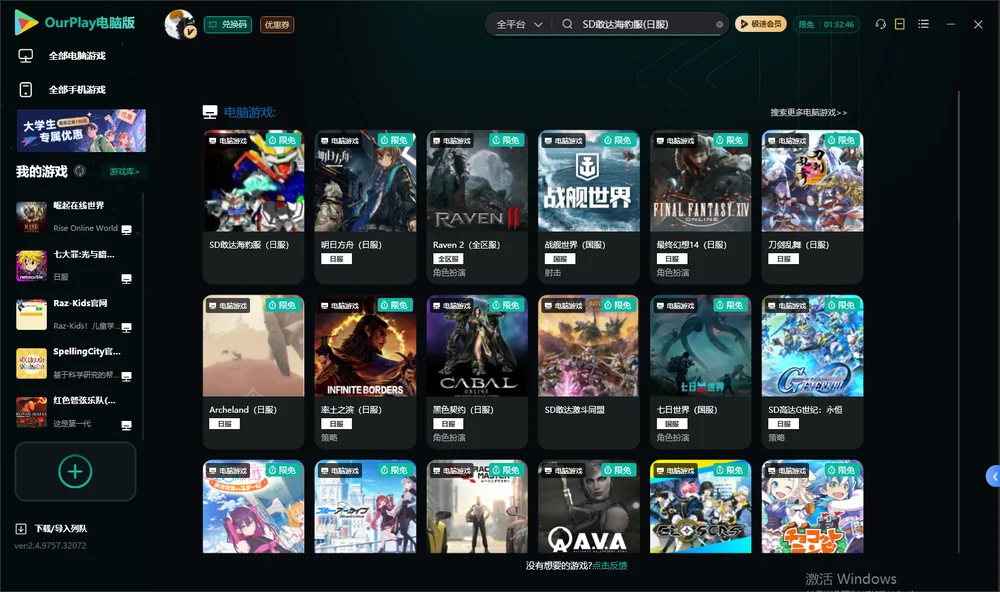Click the yellow square icon in title bar
The height and width of the screenshot is (592, 1000).
coord(900,24)
